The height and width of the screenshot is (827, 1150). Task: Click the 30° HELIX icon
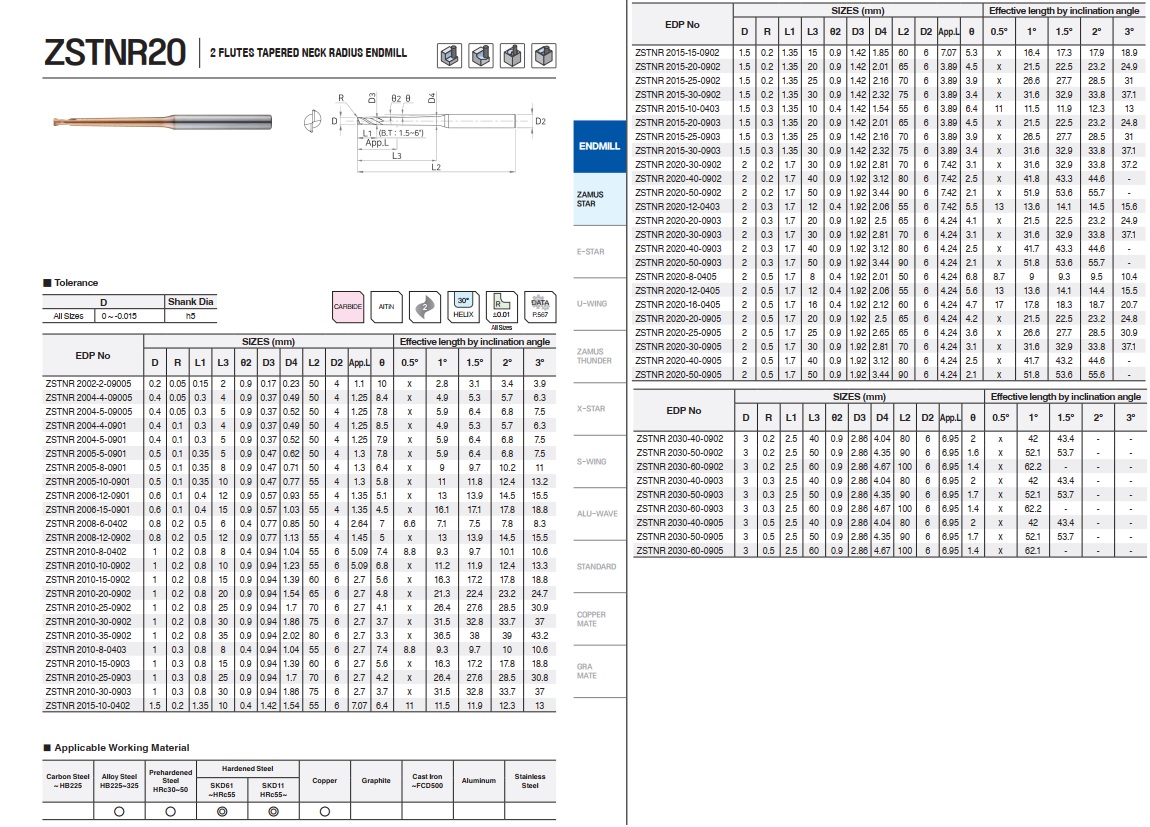tap(463, 306)
